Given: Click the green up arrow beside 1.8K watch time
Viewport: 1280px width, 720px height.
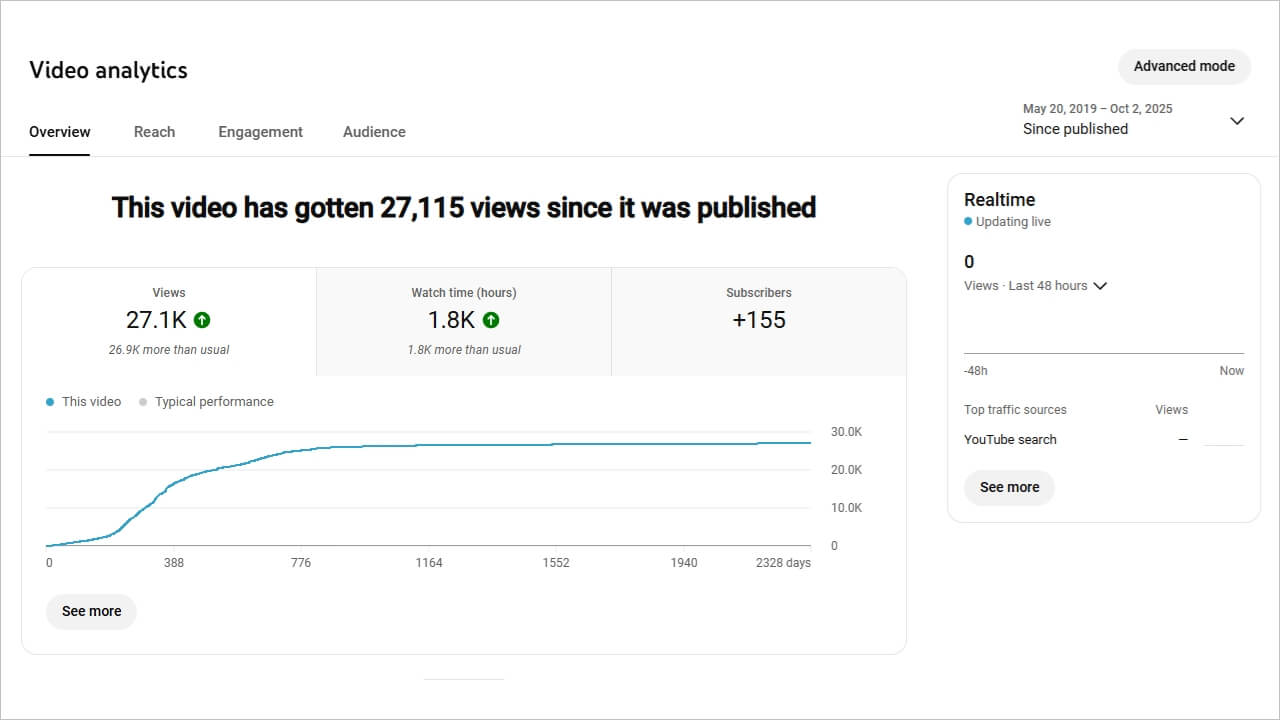Looking at the screenshot, I should coord(491,320).
